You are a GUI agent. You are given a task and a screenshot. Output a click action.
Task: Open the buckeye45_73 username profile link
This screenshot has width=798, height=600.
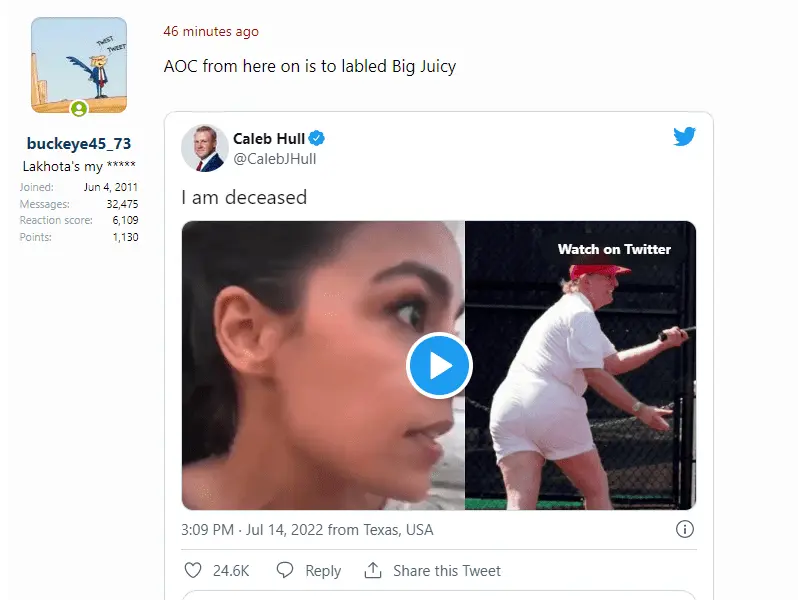point(79,143)
